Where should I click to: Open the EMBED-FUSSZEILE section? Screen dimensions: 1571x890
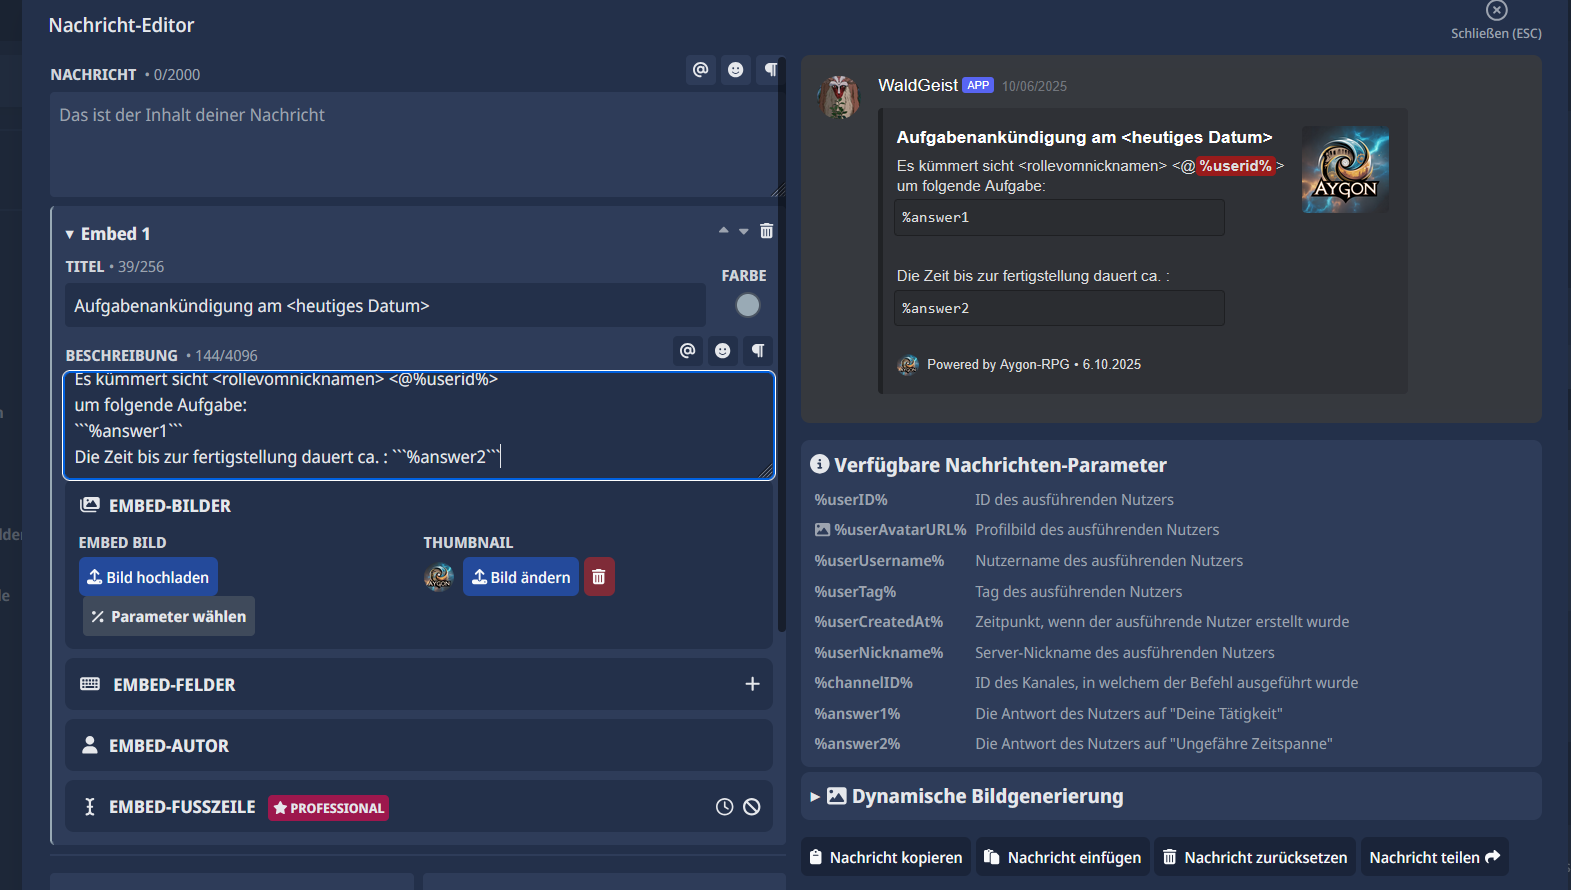[182, 807]
